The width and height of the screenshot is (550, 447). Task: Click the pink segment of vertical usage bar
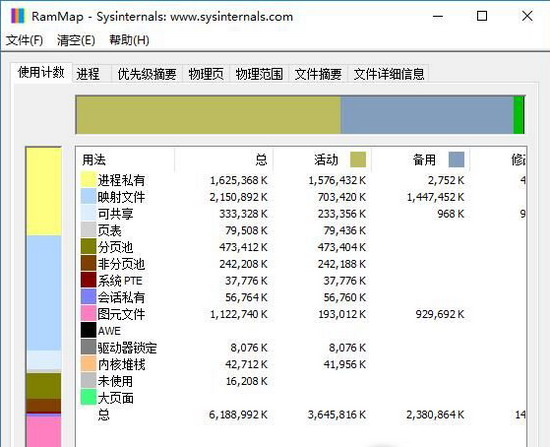point(44,431)
